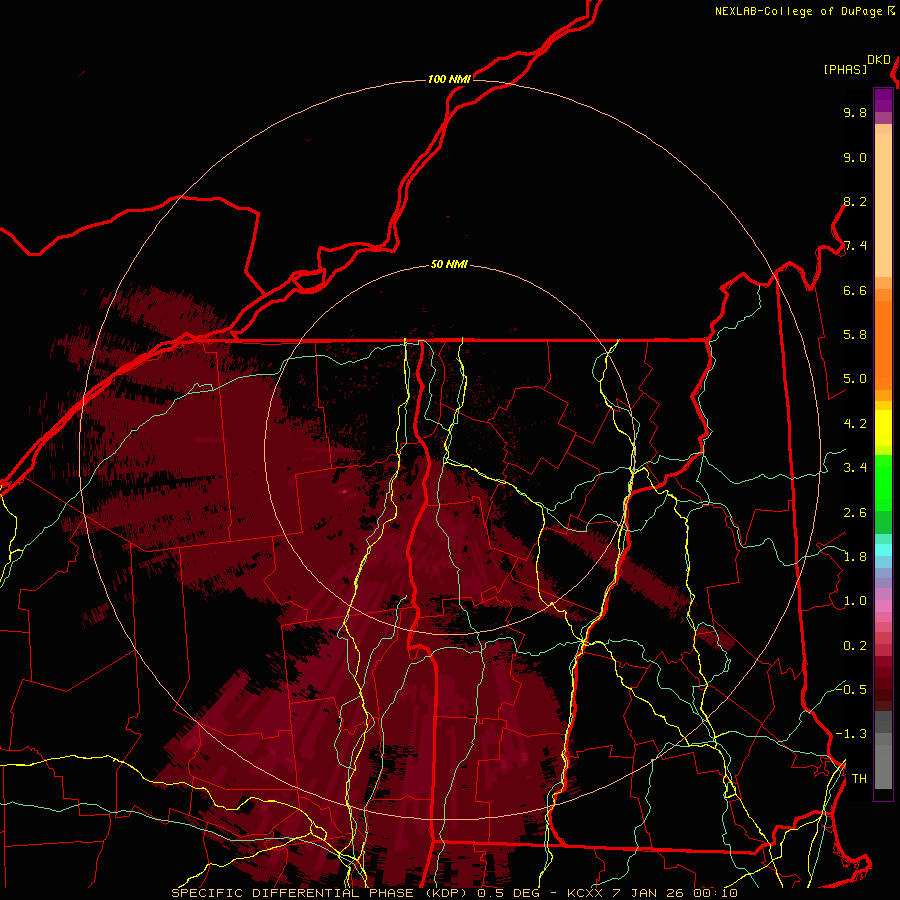Click the 2.6 scale value
Image resolution: width=900 pixels, height=900 pixels.
tap(855, 513)
